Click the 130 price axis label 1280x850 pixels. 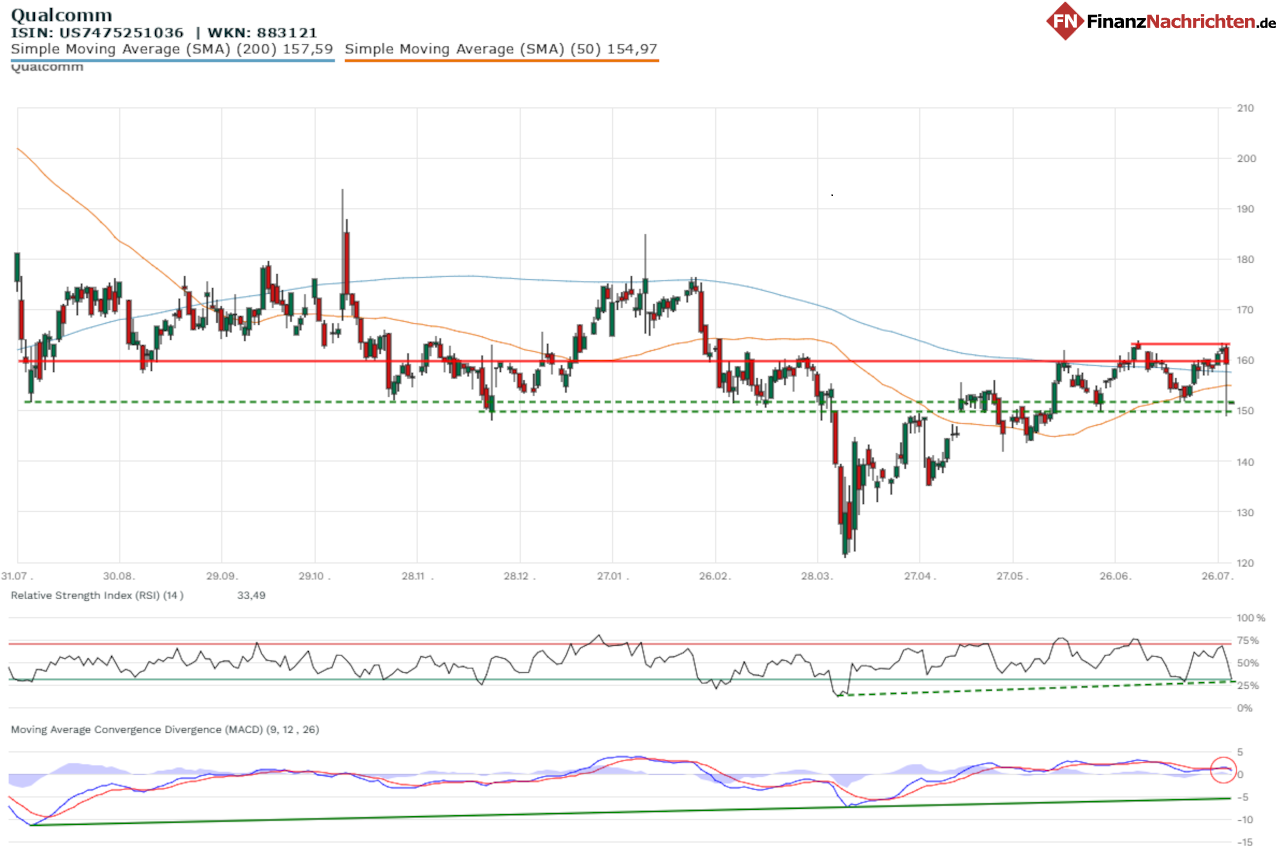(1246, 512)
